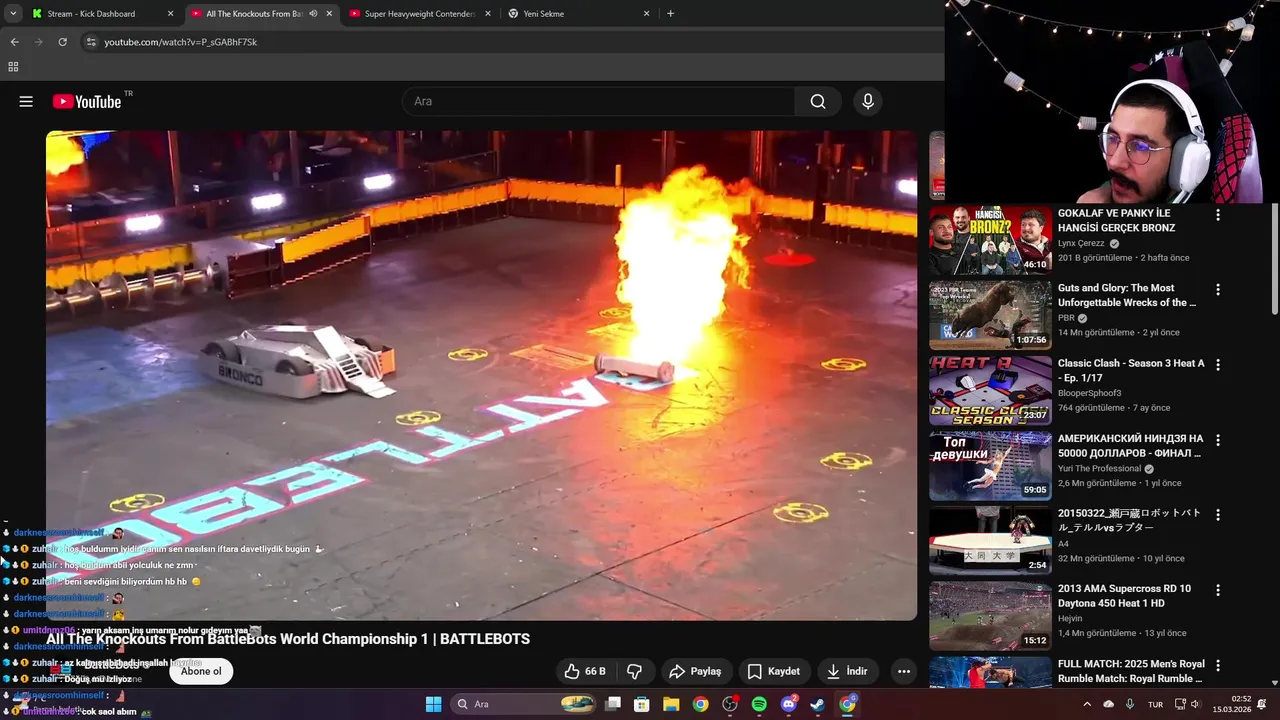Open options for 'FULL MATCH: 2025 Men's Royal' video

pyautogui.click(x=1217, y=665)
